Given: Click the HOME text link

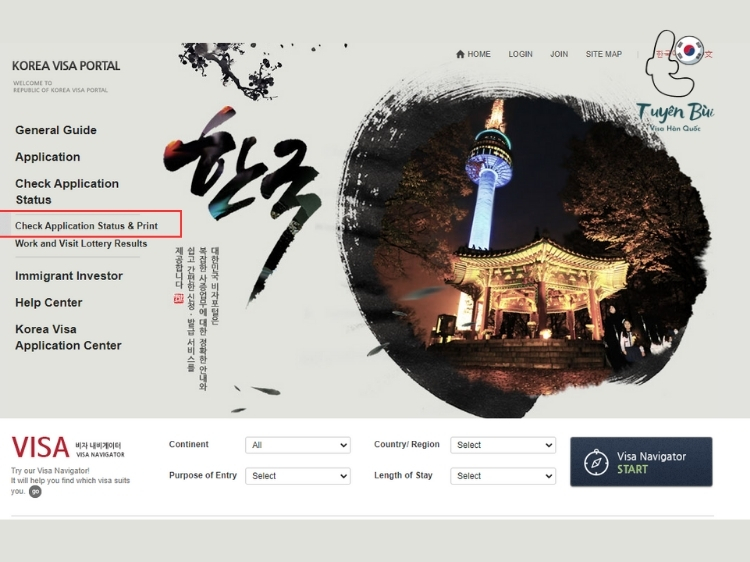Looking at the screenshot, I should click(479, 54).
